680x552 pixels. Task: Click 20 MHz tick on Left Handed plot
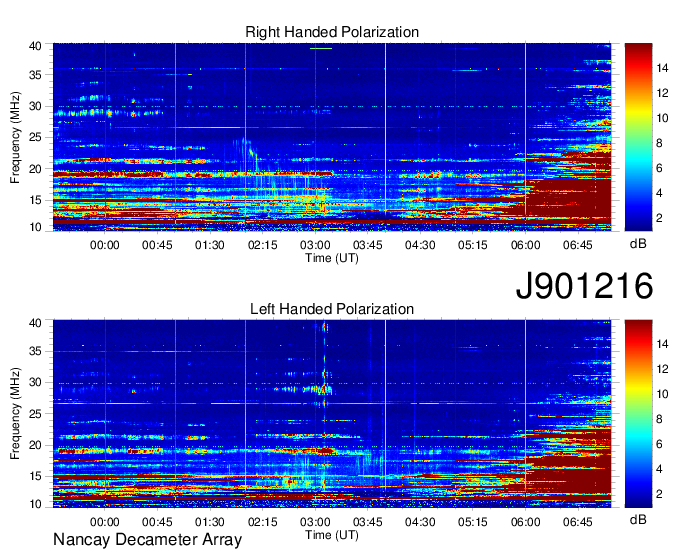pyautogui.click(x=35, y=445)
